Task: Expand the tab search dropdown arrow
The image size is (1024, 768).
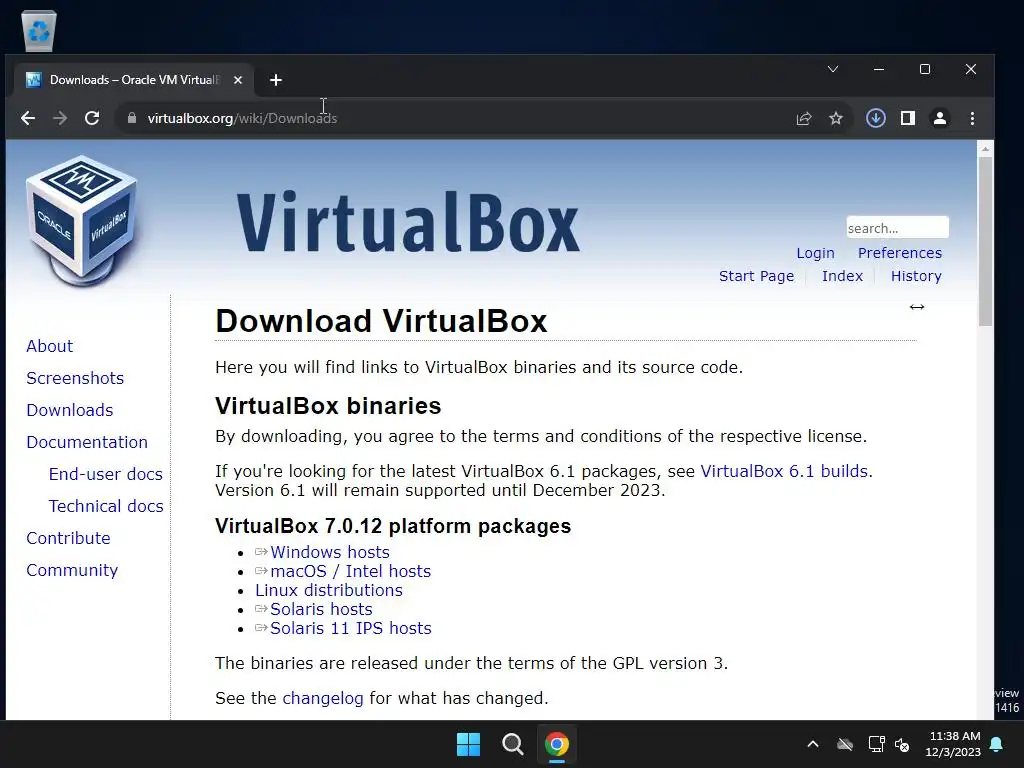Action: click(x=833, y=69)
